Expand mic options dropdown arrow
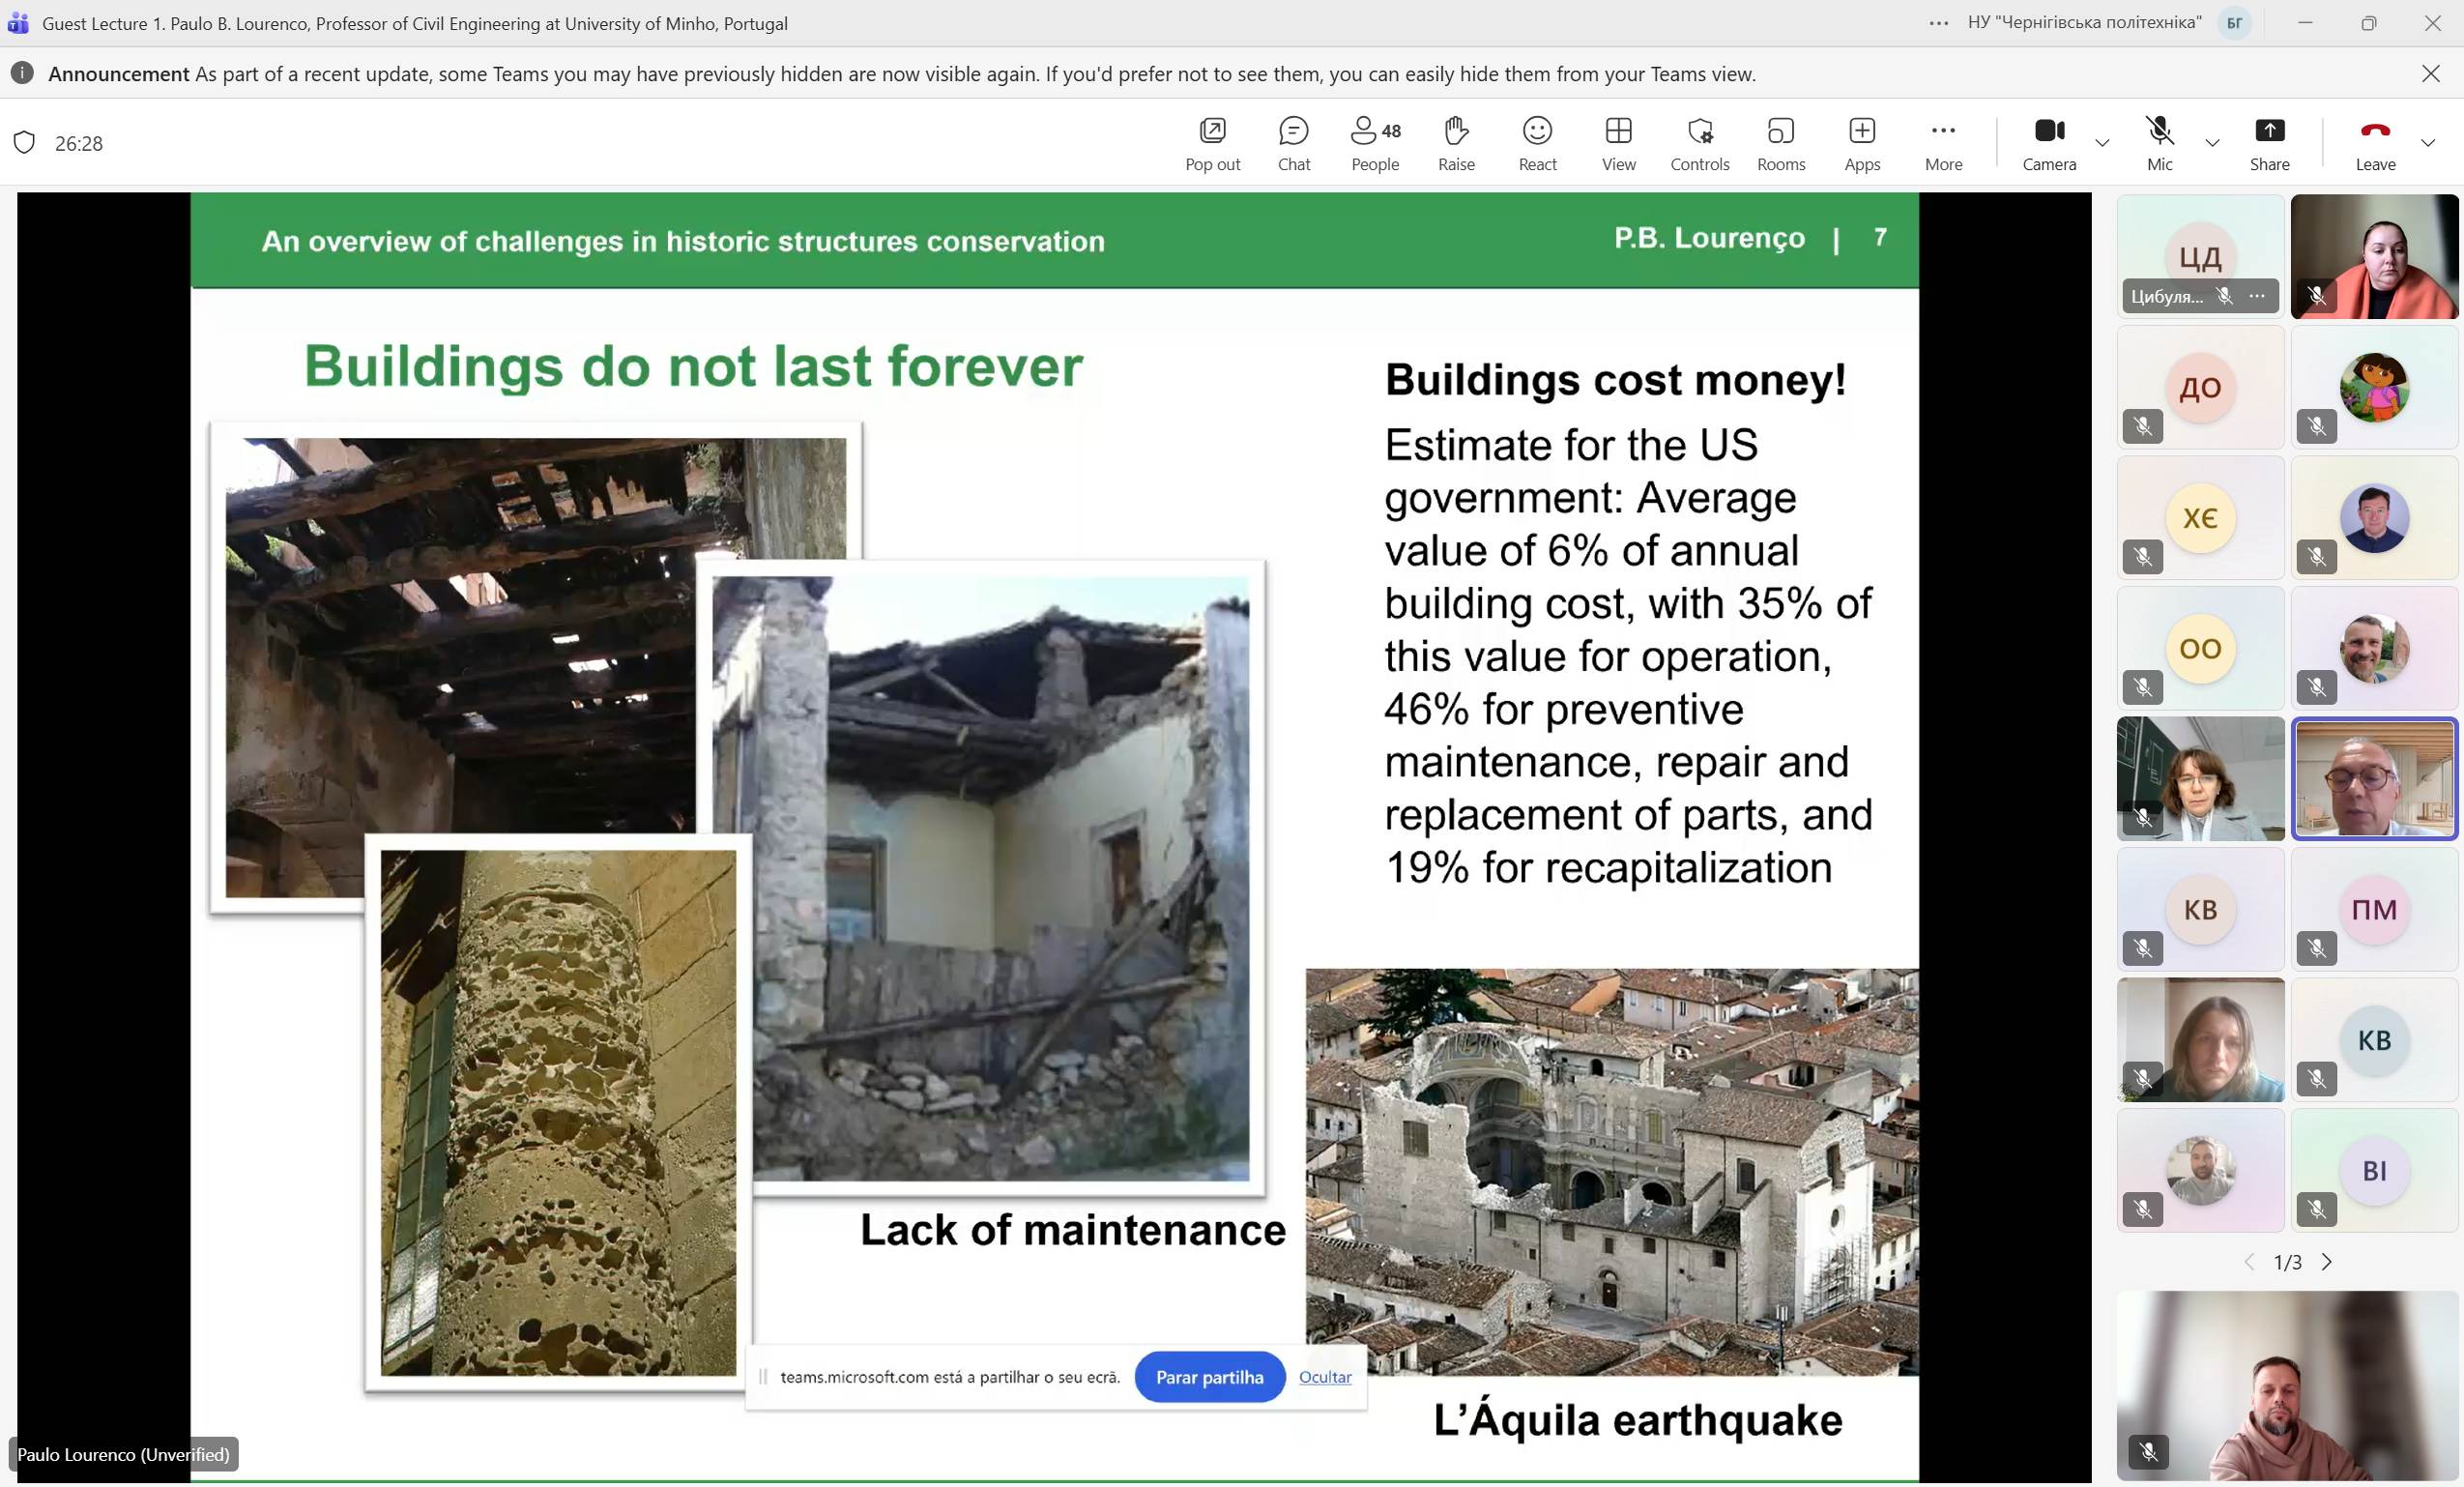 pyautogui.click(x=2212, y=143)
